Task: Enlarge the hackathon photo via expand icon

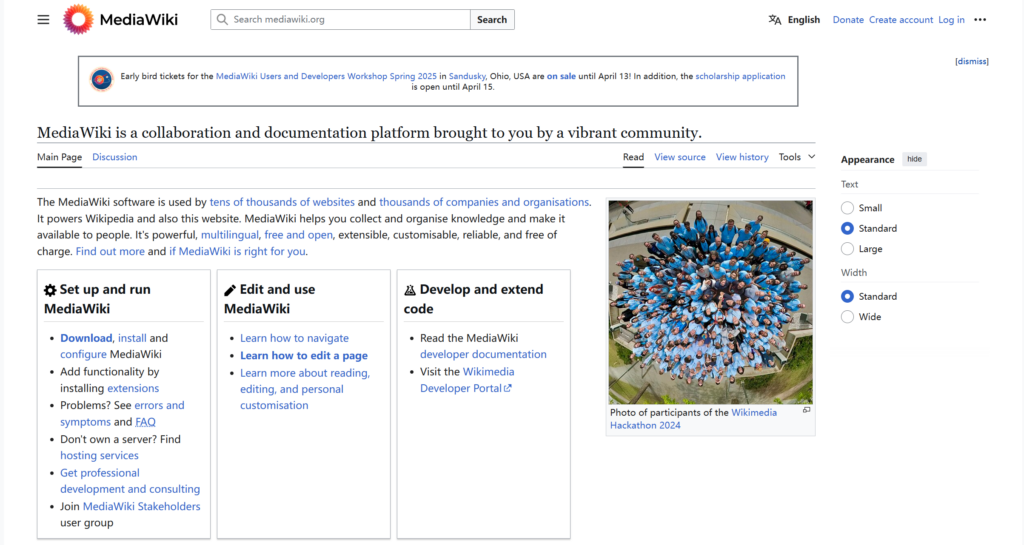Action: click(x=806, y=410)
